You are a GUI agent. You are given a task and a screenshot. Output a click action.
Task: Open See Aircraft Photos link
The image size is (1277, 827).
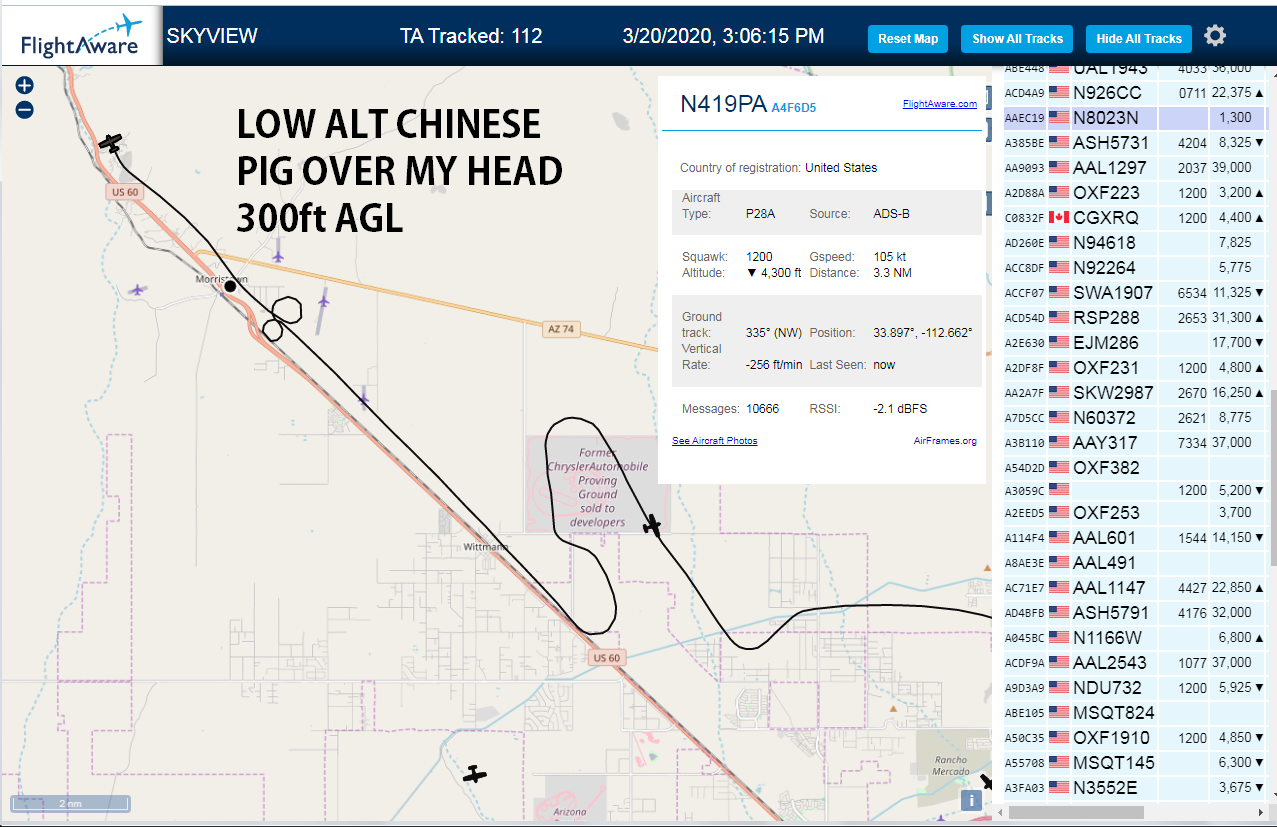point(714,441)
